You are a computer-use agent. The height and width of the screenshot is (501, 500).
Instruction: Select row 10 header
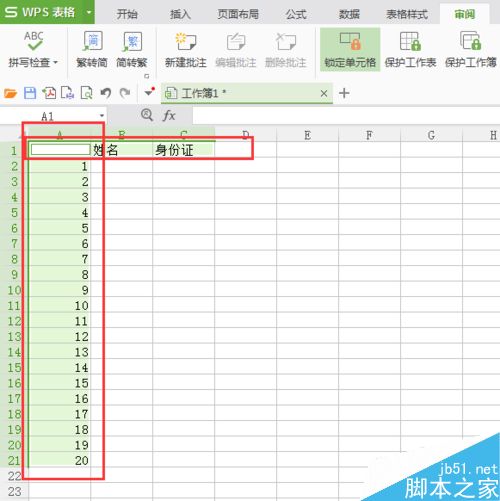(14, 290)
